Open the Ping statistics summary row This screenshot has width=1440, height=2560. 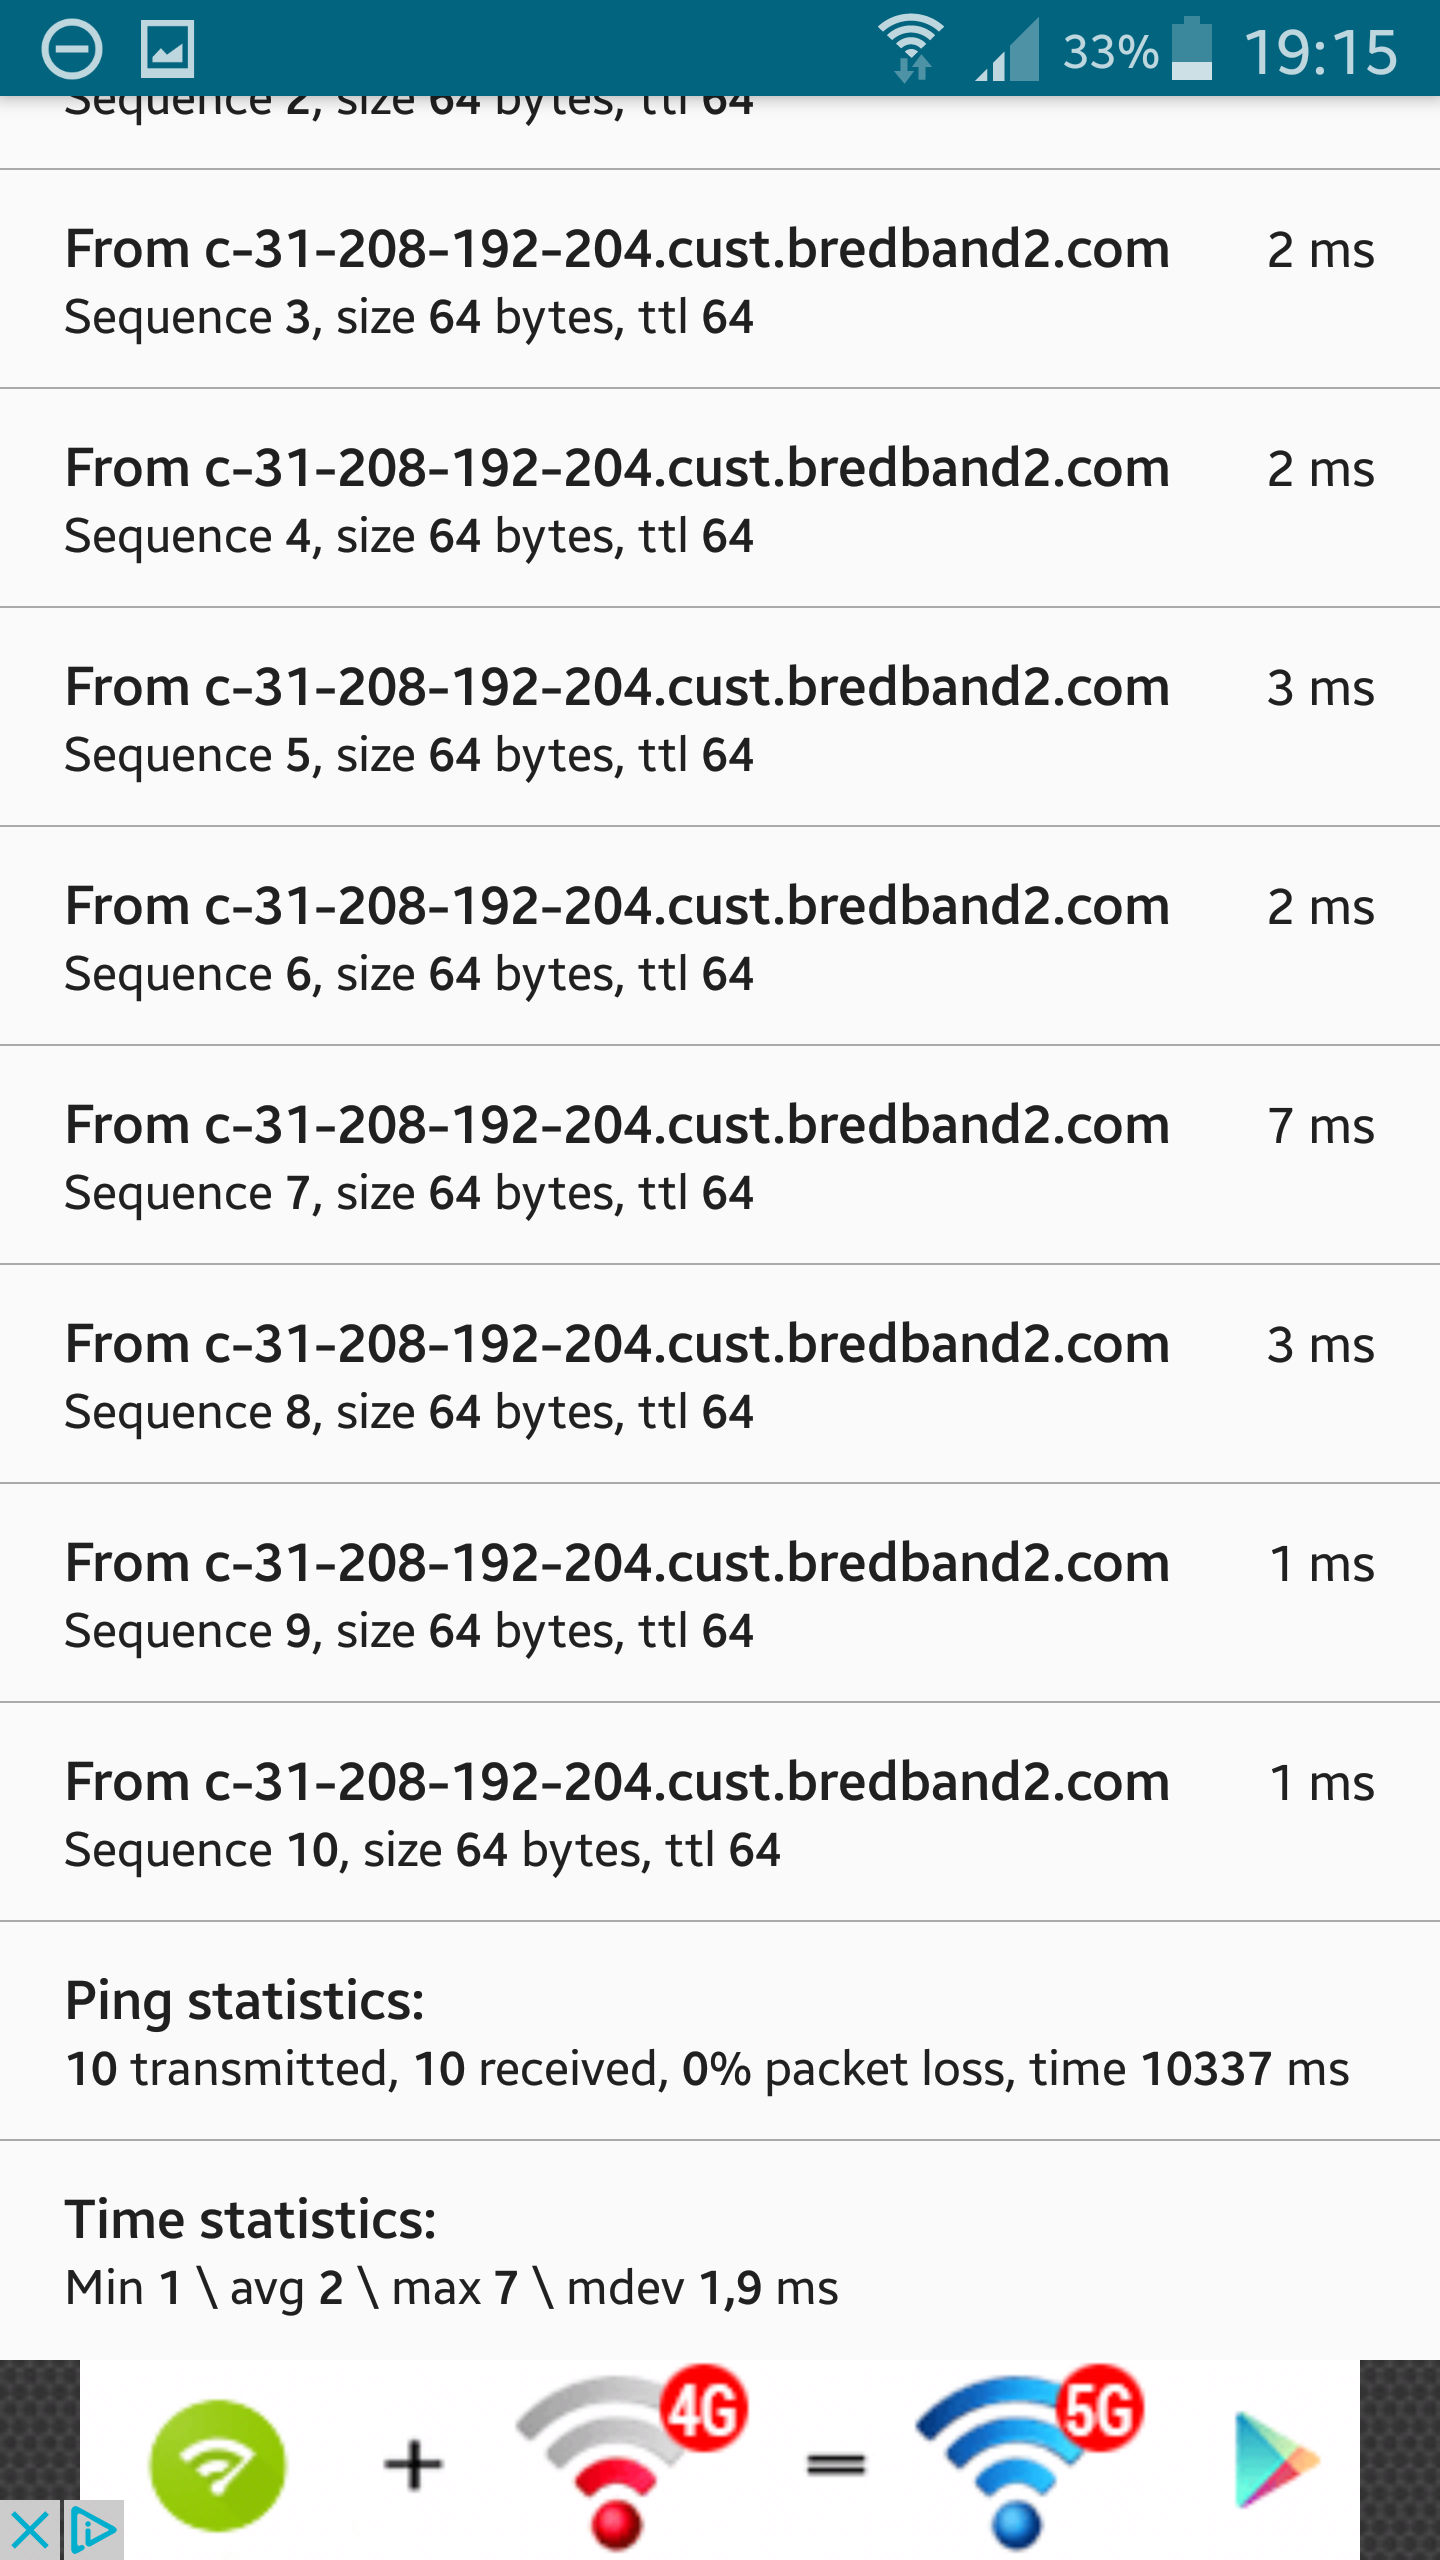720,2032
